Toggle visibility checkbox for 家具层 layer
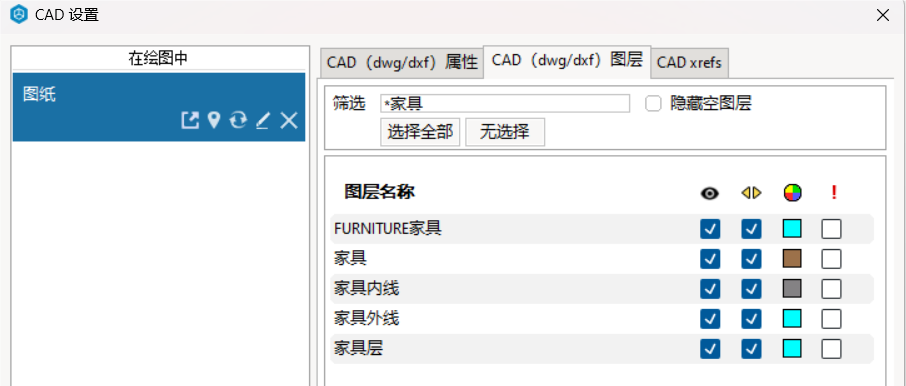This screenshot has height=386, width=906. pyautogui.click(x=710, y=348)
